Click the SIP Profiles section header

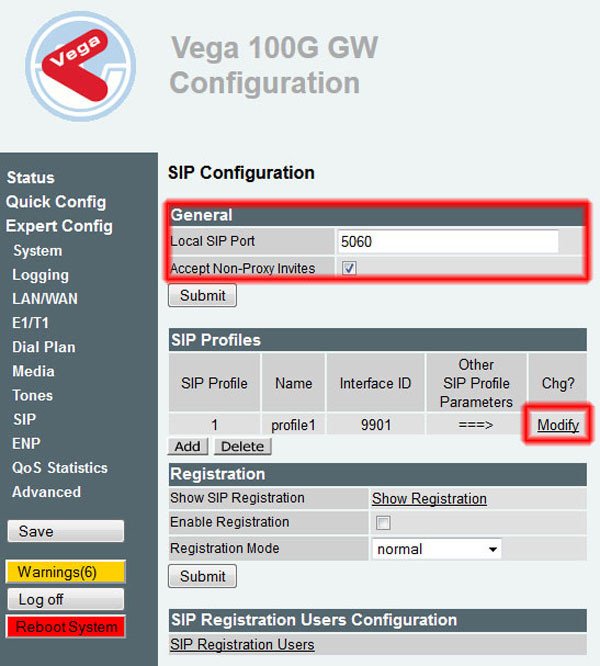(x=377, y=340)
